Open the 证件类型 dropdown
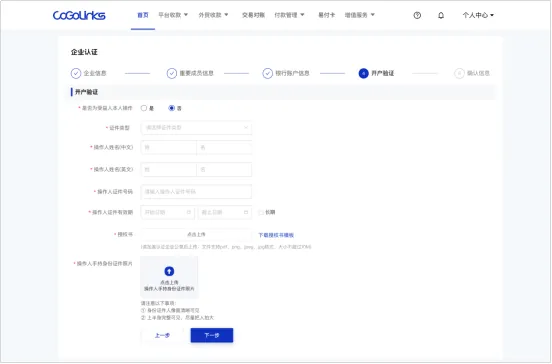Viewport: 552px width, 364px height. [196, 127]
